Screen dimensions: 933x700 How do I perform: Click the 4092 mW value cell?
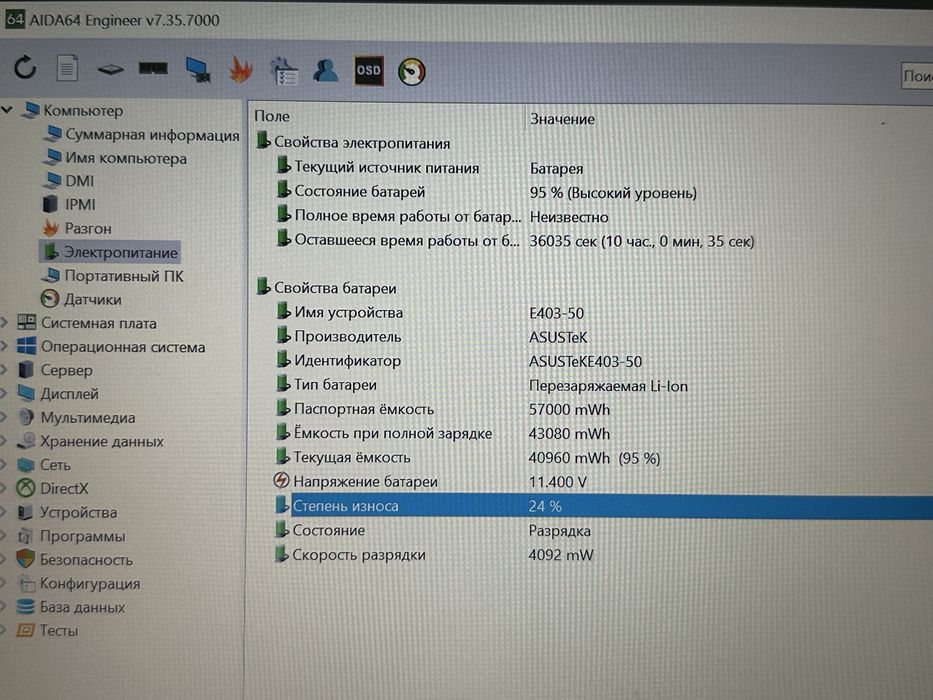pyautogui.click(x=561, y=555)
